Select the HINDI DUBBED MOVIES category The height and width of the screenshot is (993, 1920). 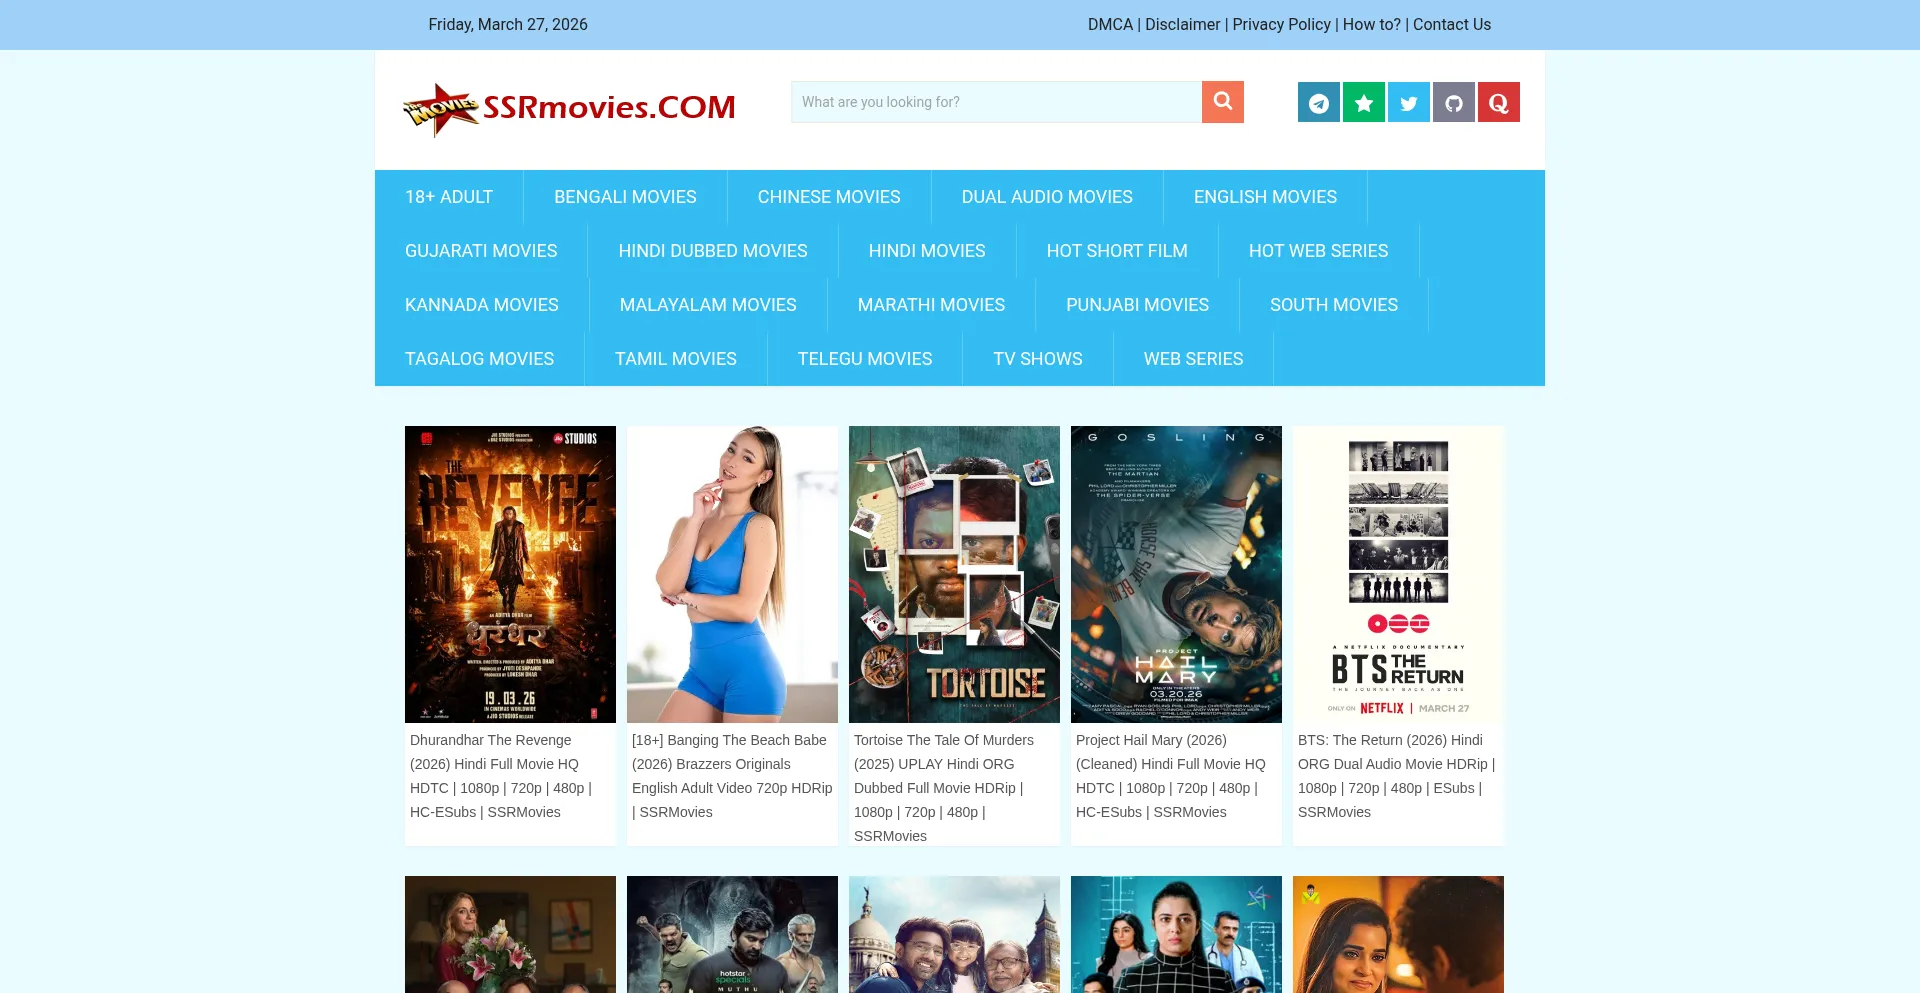tap(713, 251)
